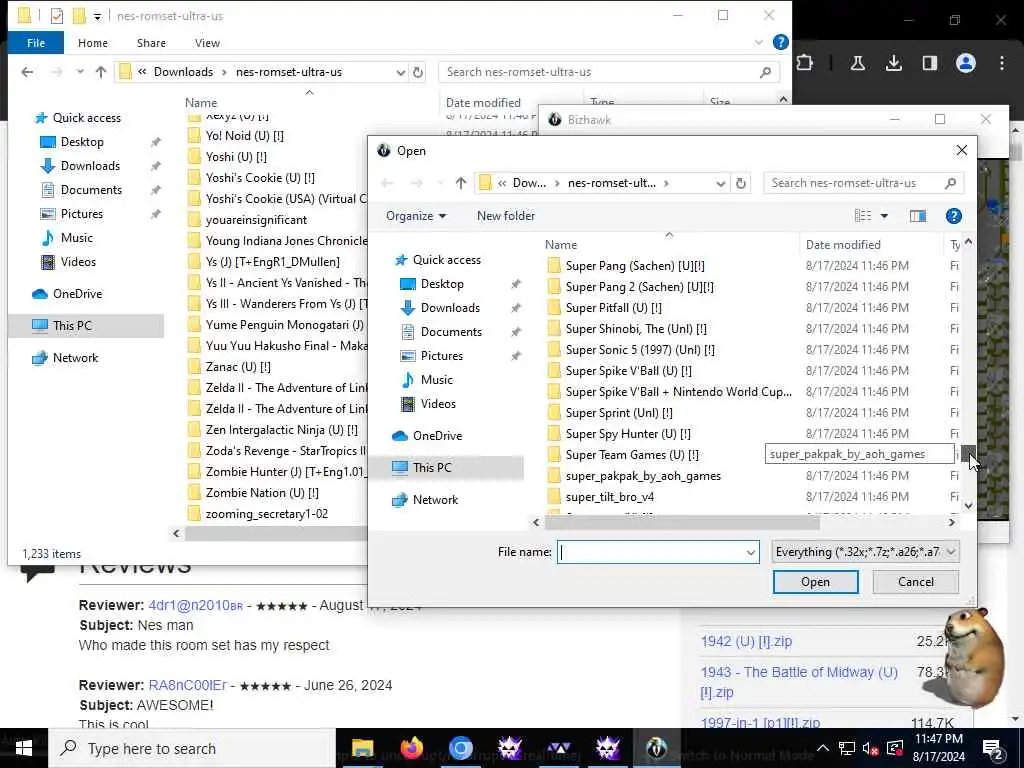Click the Open button
Viewport: 1024px width, 768px height.
click(x=815, y=582)
